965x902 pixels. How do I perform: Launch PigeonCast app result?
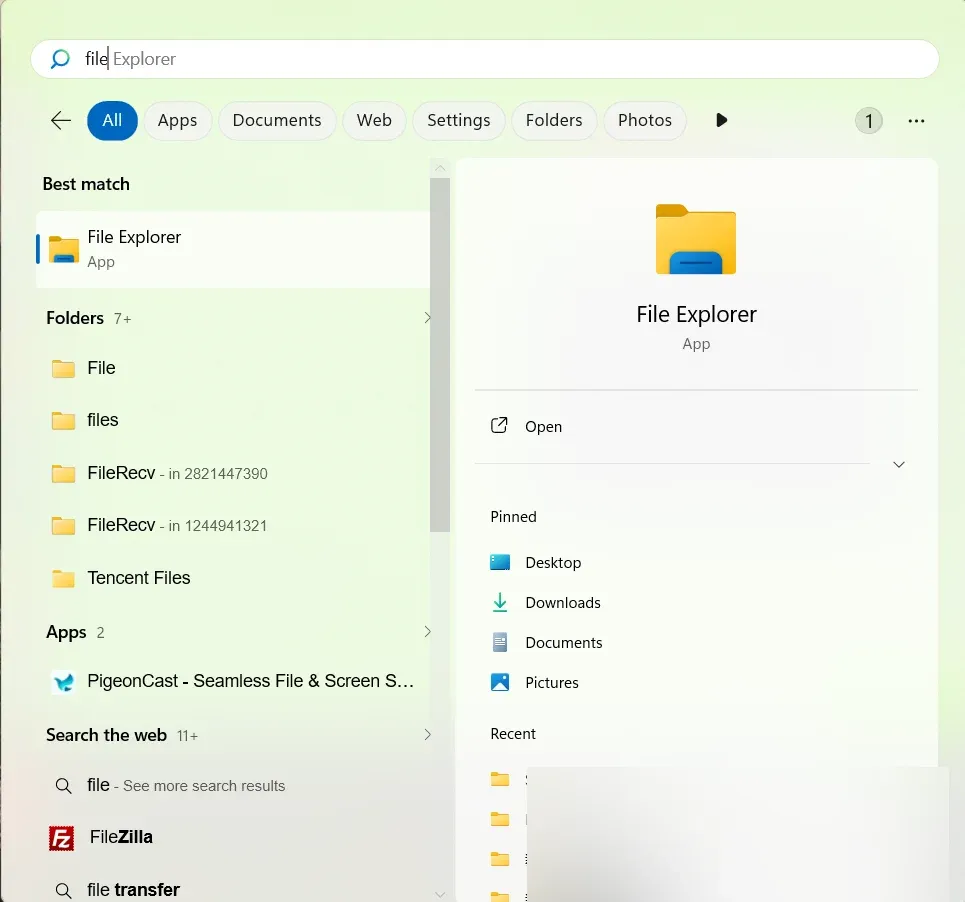(x=233, y=681)
